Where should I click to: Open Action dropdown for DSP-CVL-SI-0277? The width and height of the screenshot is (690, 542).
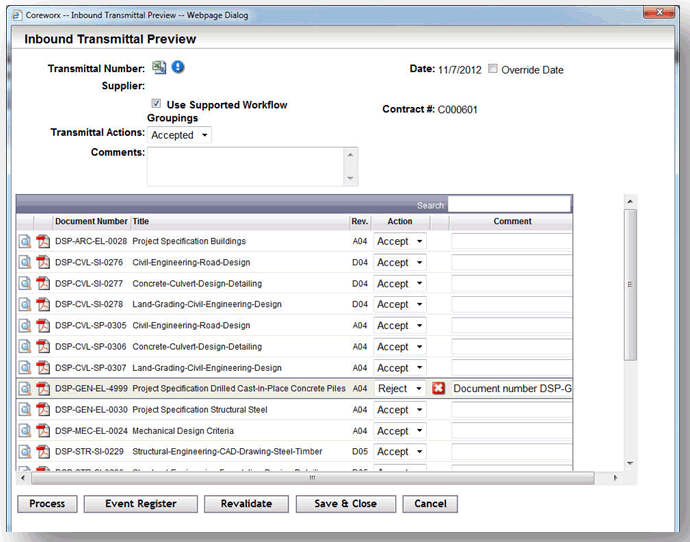(400, 283)
